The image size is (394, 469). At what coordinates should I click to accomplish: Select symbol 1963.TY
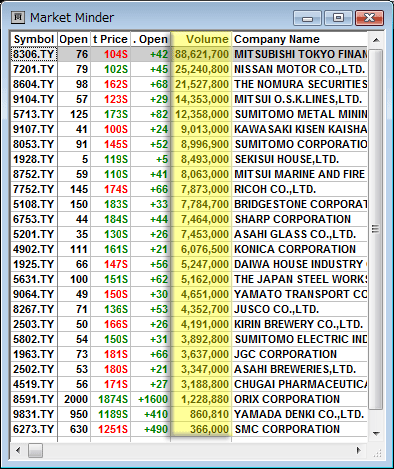click(x=33, y=354)
